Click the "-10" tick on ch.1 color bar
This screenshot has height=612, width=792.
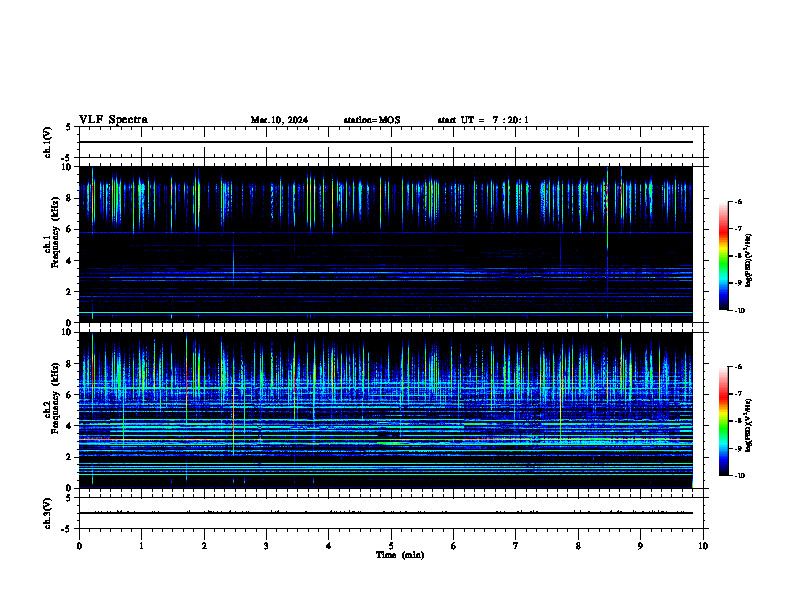click(x=739, y=310)
